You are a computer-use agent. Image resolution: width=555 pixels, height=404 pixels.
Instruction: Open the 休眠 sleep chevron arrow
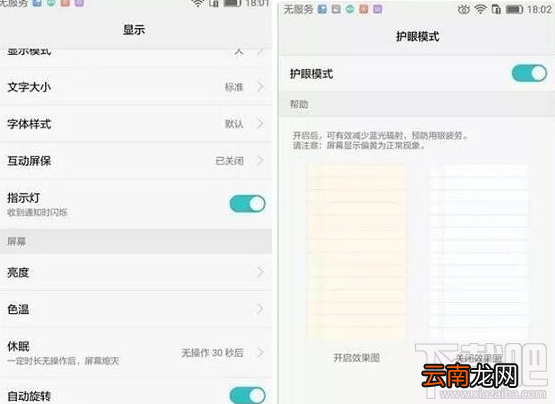point(261,353)
